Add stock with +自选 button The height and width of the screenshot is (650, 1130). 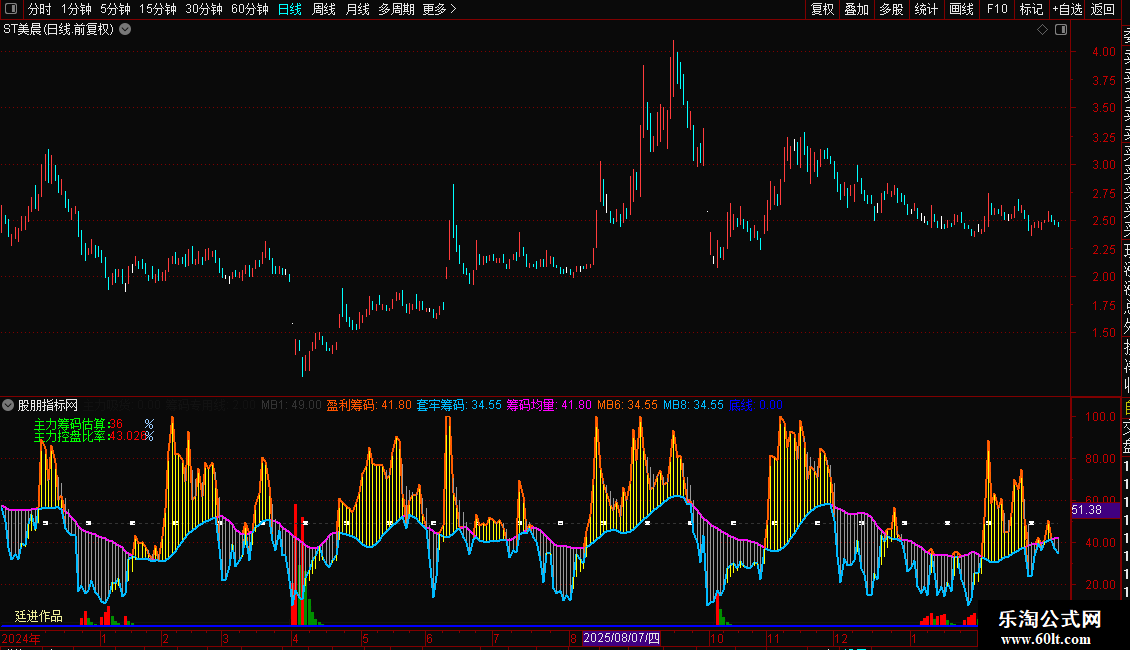pos(1067,9)
